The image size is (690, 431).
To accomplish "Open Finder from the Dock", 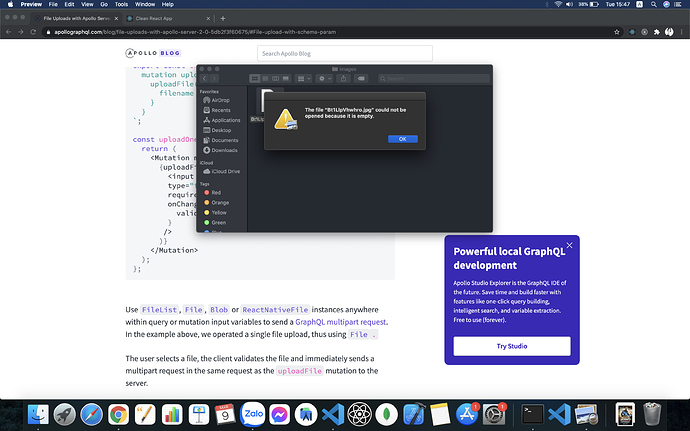I will tap(38, 414).
